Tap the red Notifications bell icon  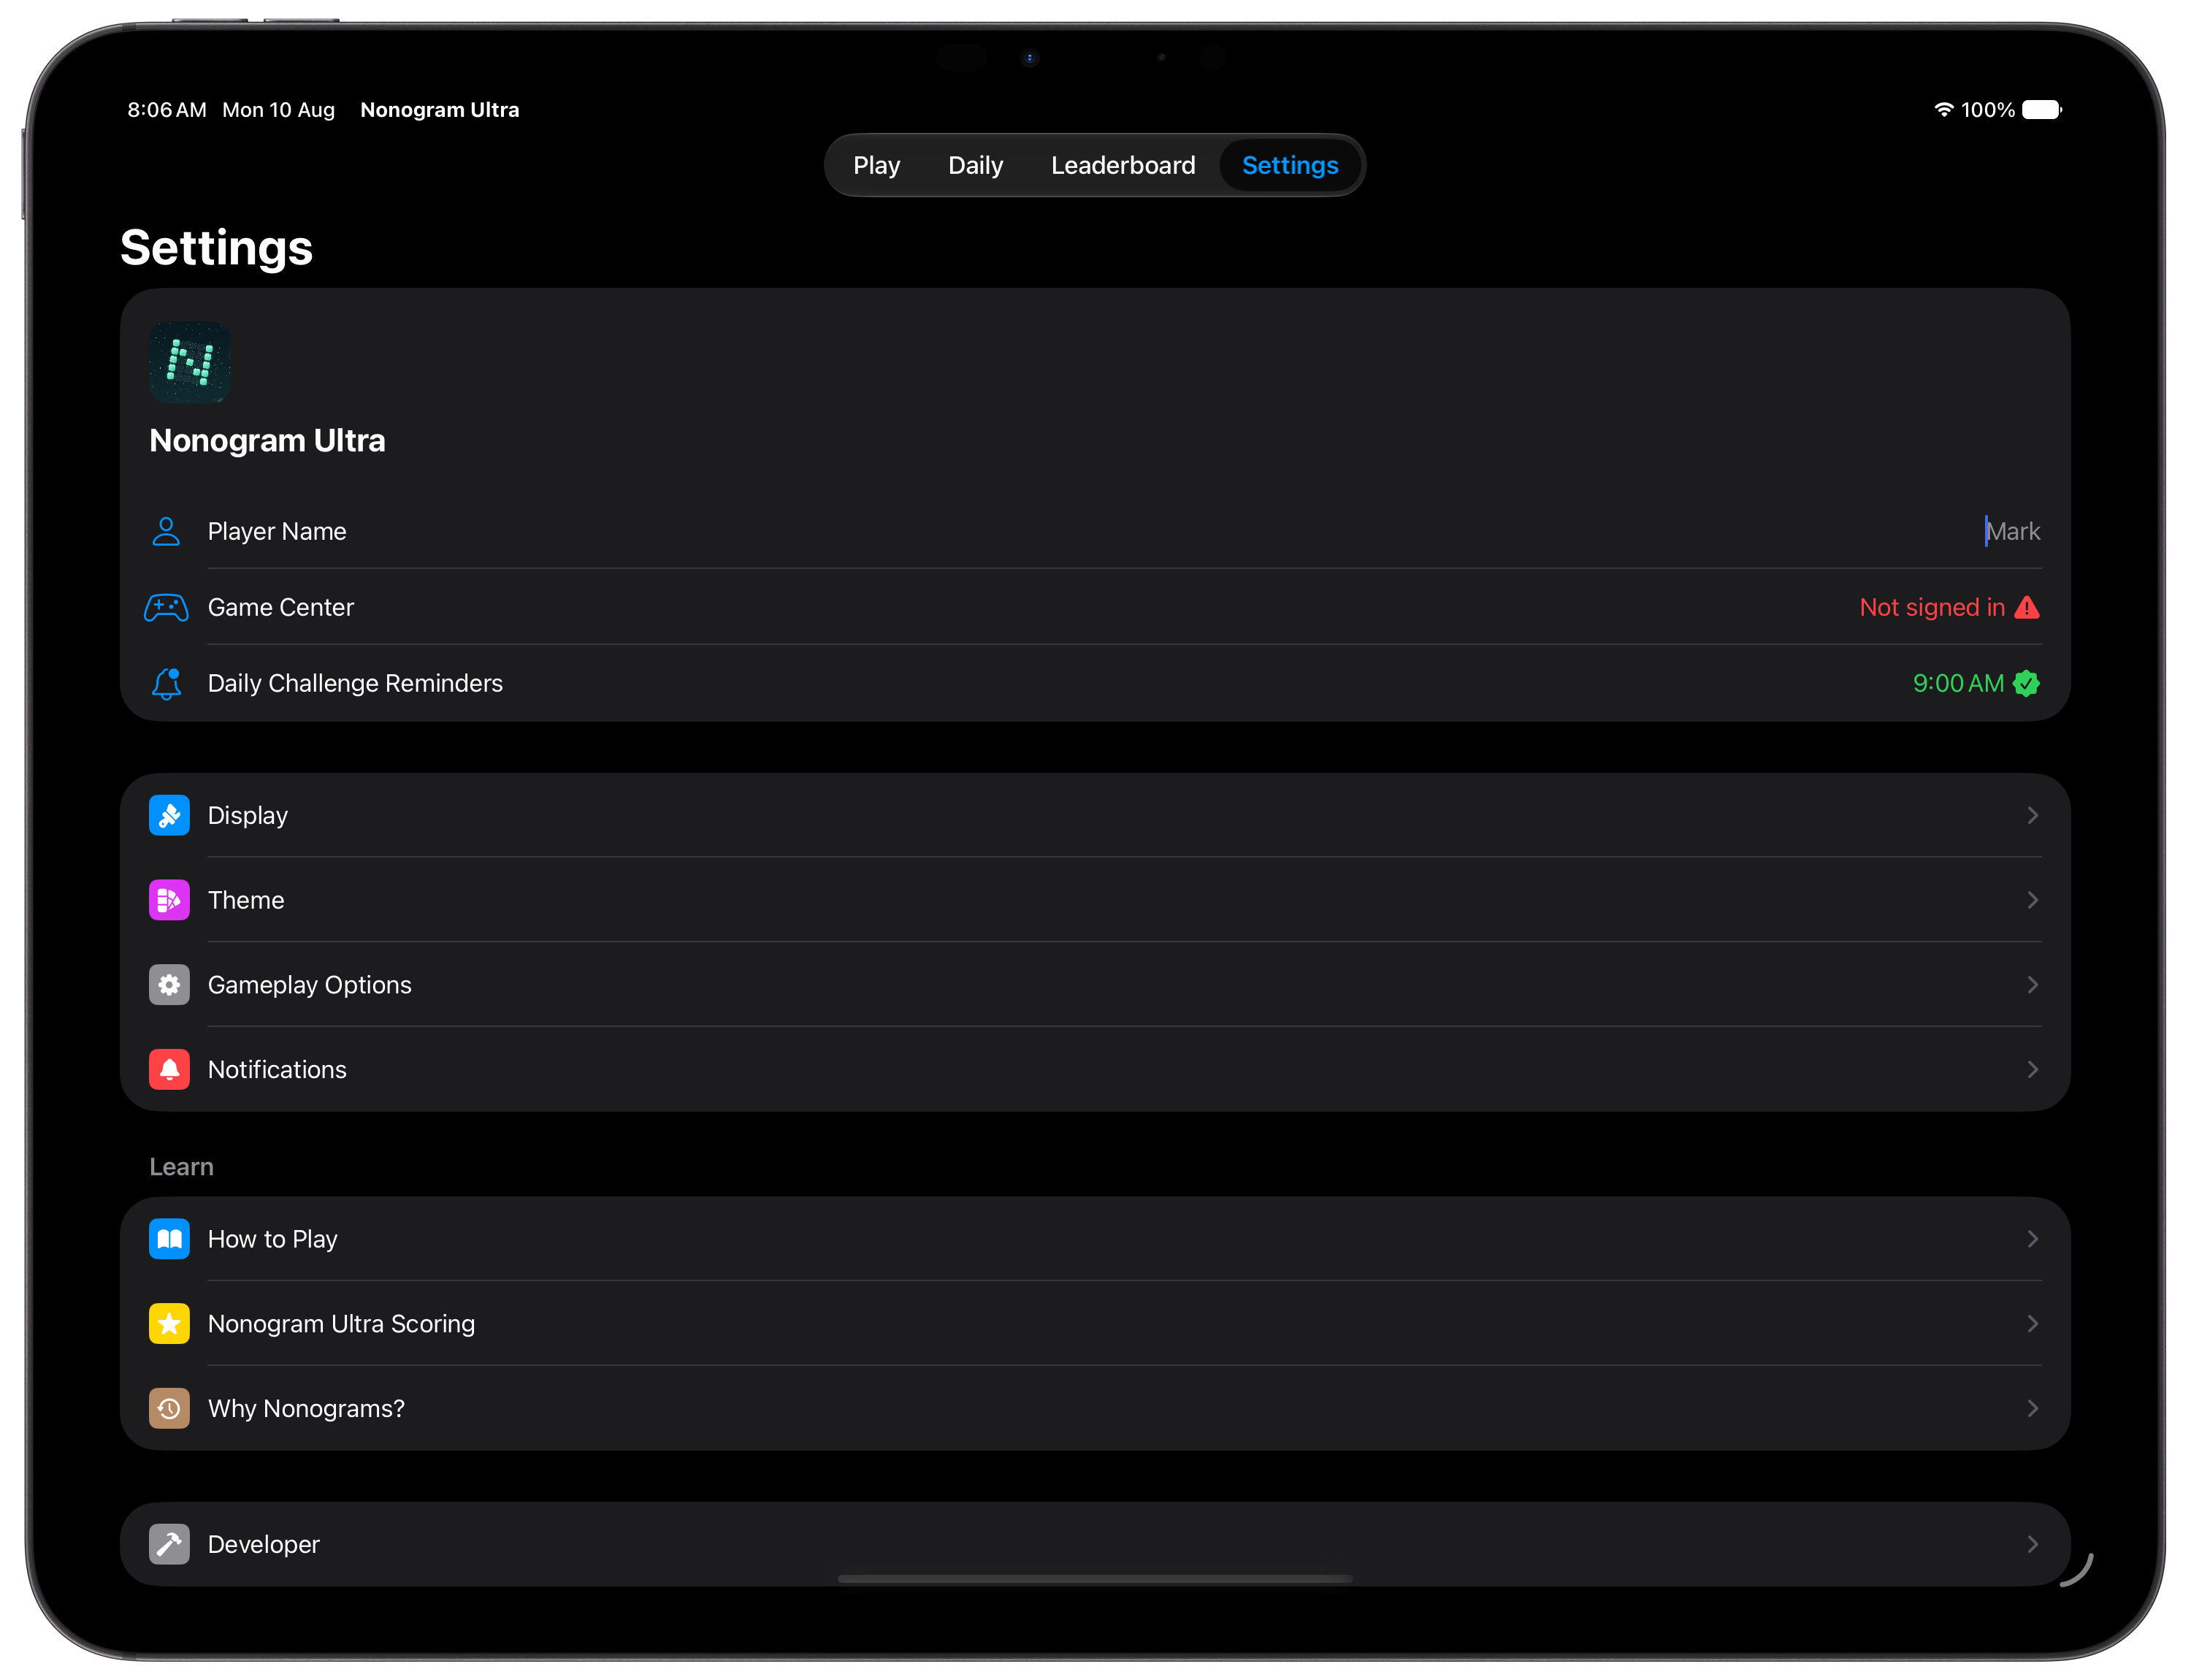tap(169, 1069)
